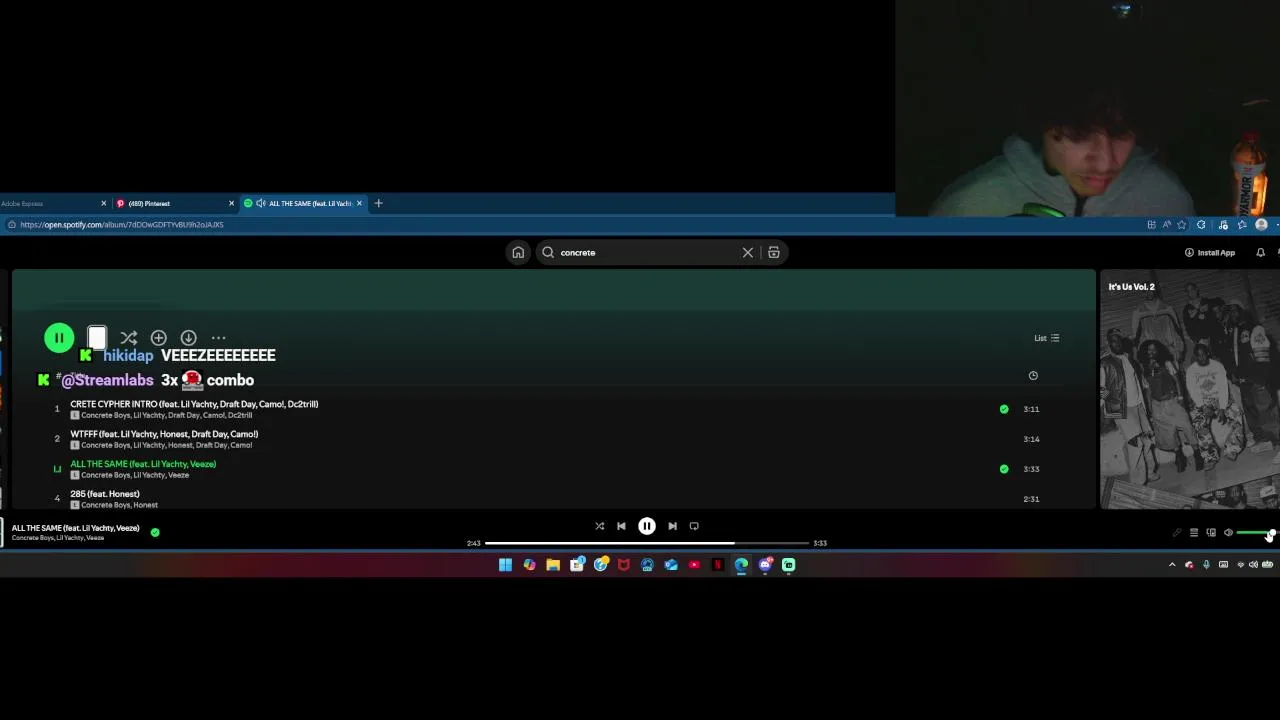Open the Spotify notifications bell
Viewport: 1280px width, 720px height.
click(x=1260, y=253)
